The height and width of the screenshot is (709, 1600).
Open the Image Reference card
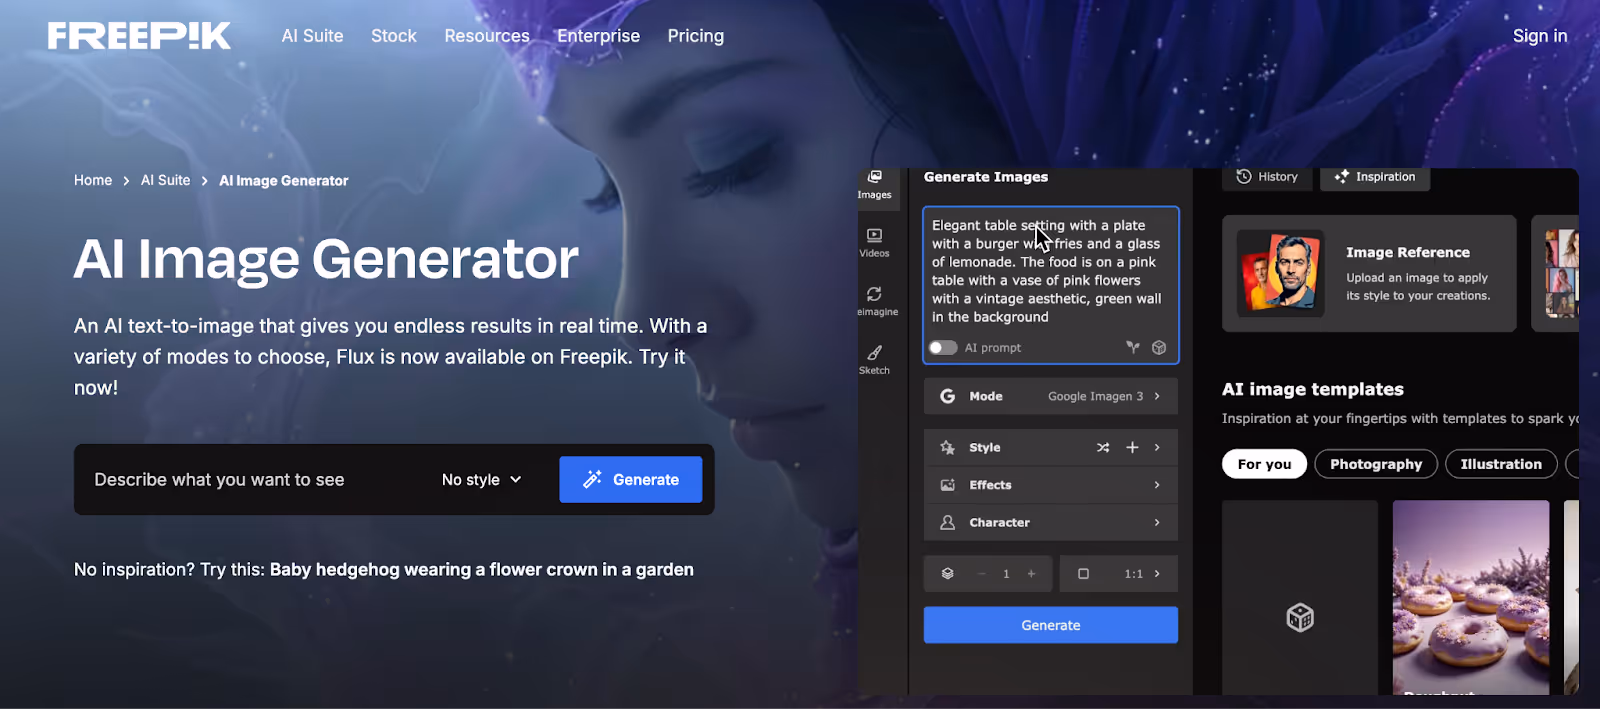point(1369,273)
